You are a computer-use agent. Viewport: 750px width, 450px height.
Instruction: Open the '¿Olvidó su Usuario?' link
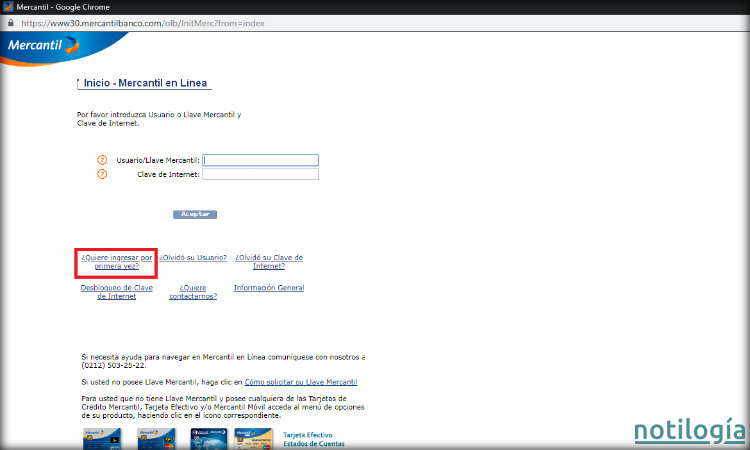point(193,257)
